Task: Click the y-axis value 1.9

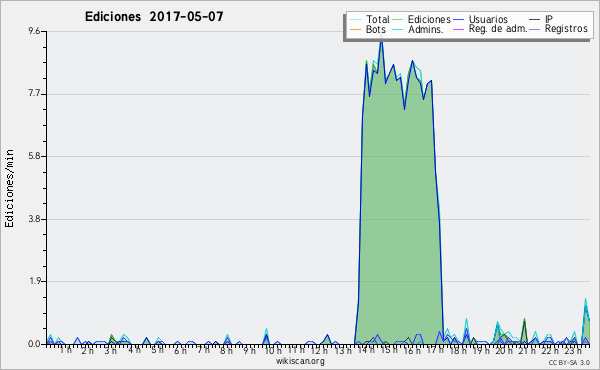Action: pos(34,282)
